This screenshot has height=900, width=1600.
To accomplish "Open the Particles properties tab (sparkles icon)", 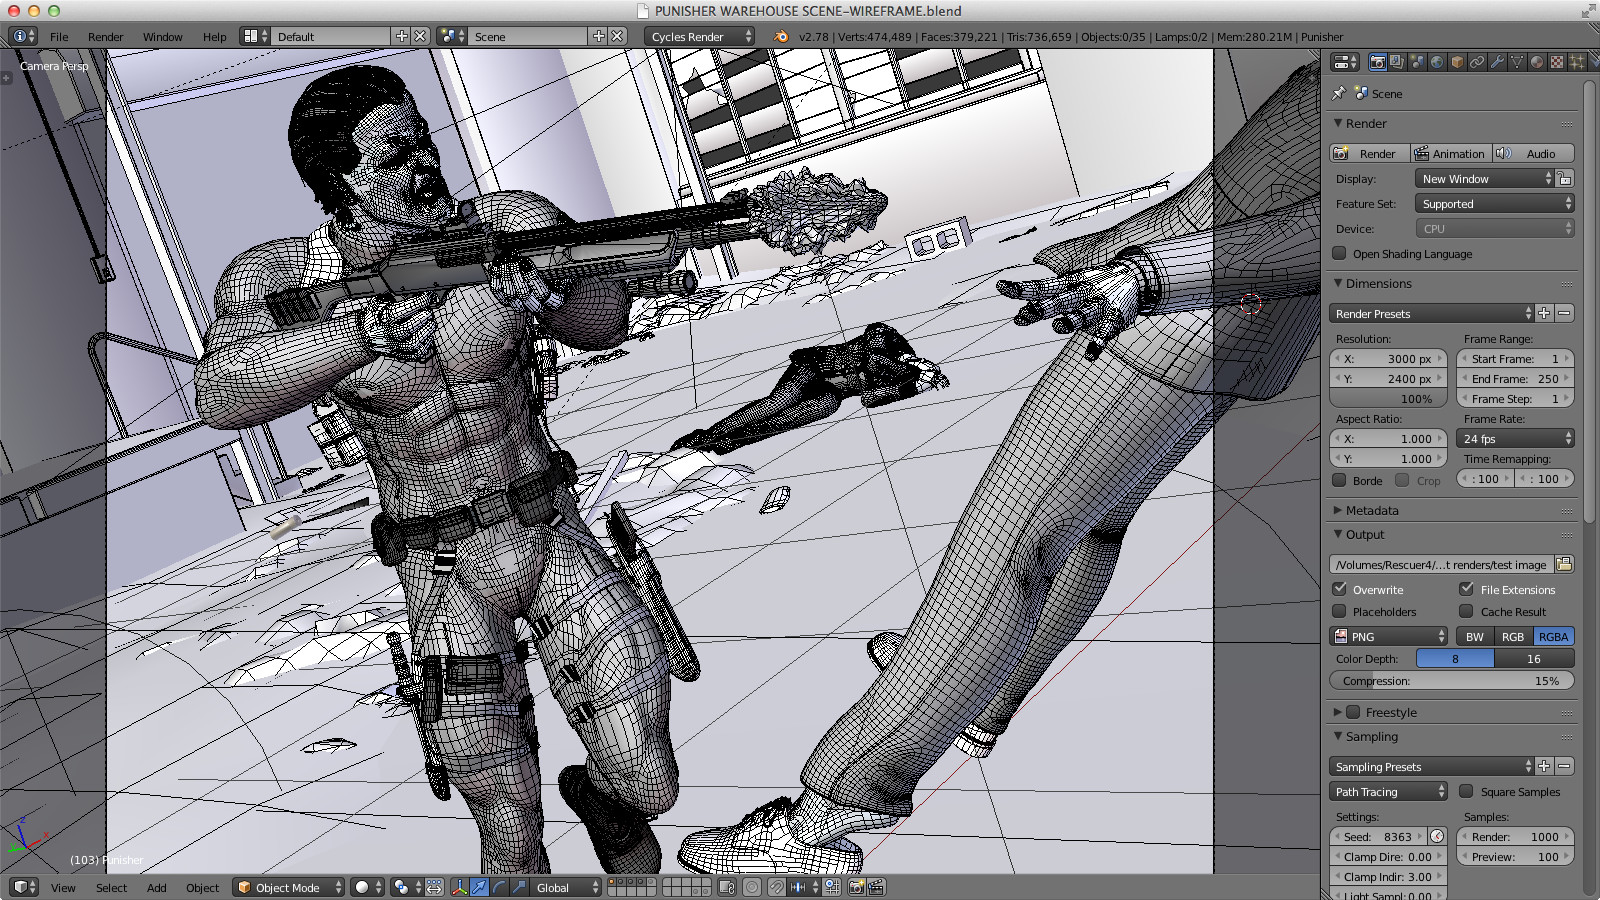I will tap(1577, 62).
